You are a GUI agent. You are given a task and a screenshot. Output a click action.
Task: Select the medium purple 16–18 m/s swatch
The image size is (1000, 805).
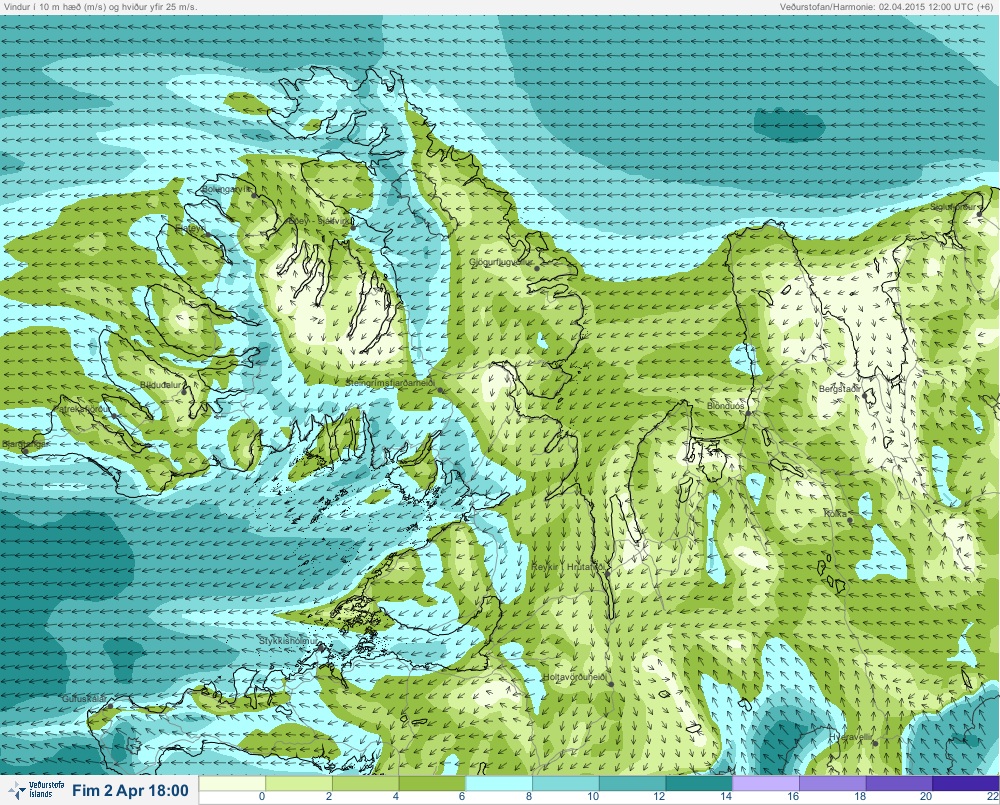point(832,783)
